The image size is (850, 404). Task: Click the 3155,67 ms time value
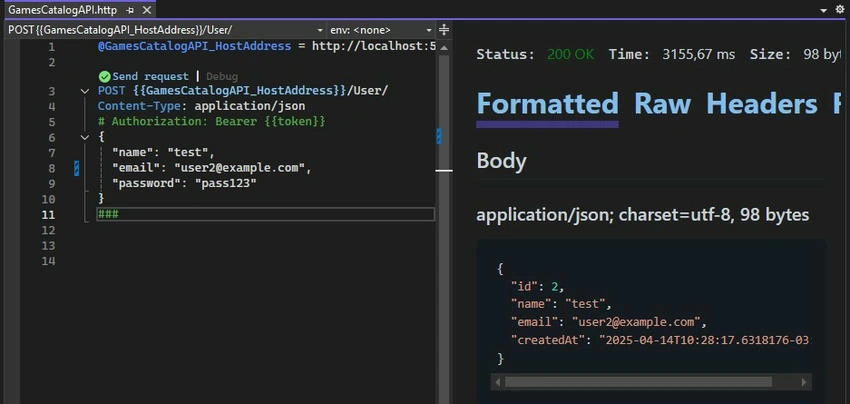tap(699, 54)
